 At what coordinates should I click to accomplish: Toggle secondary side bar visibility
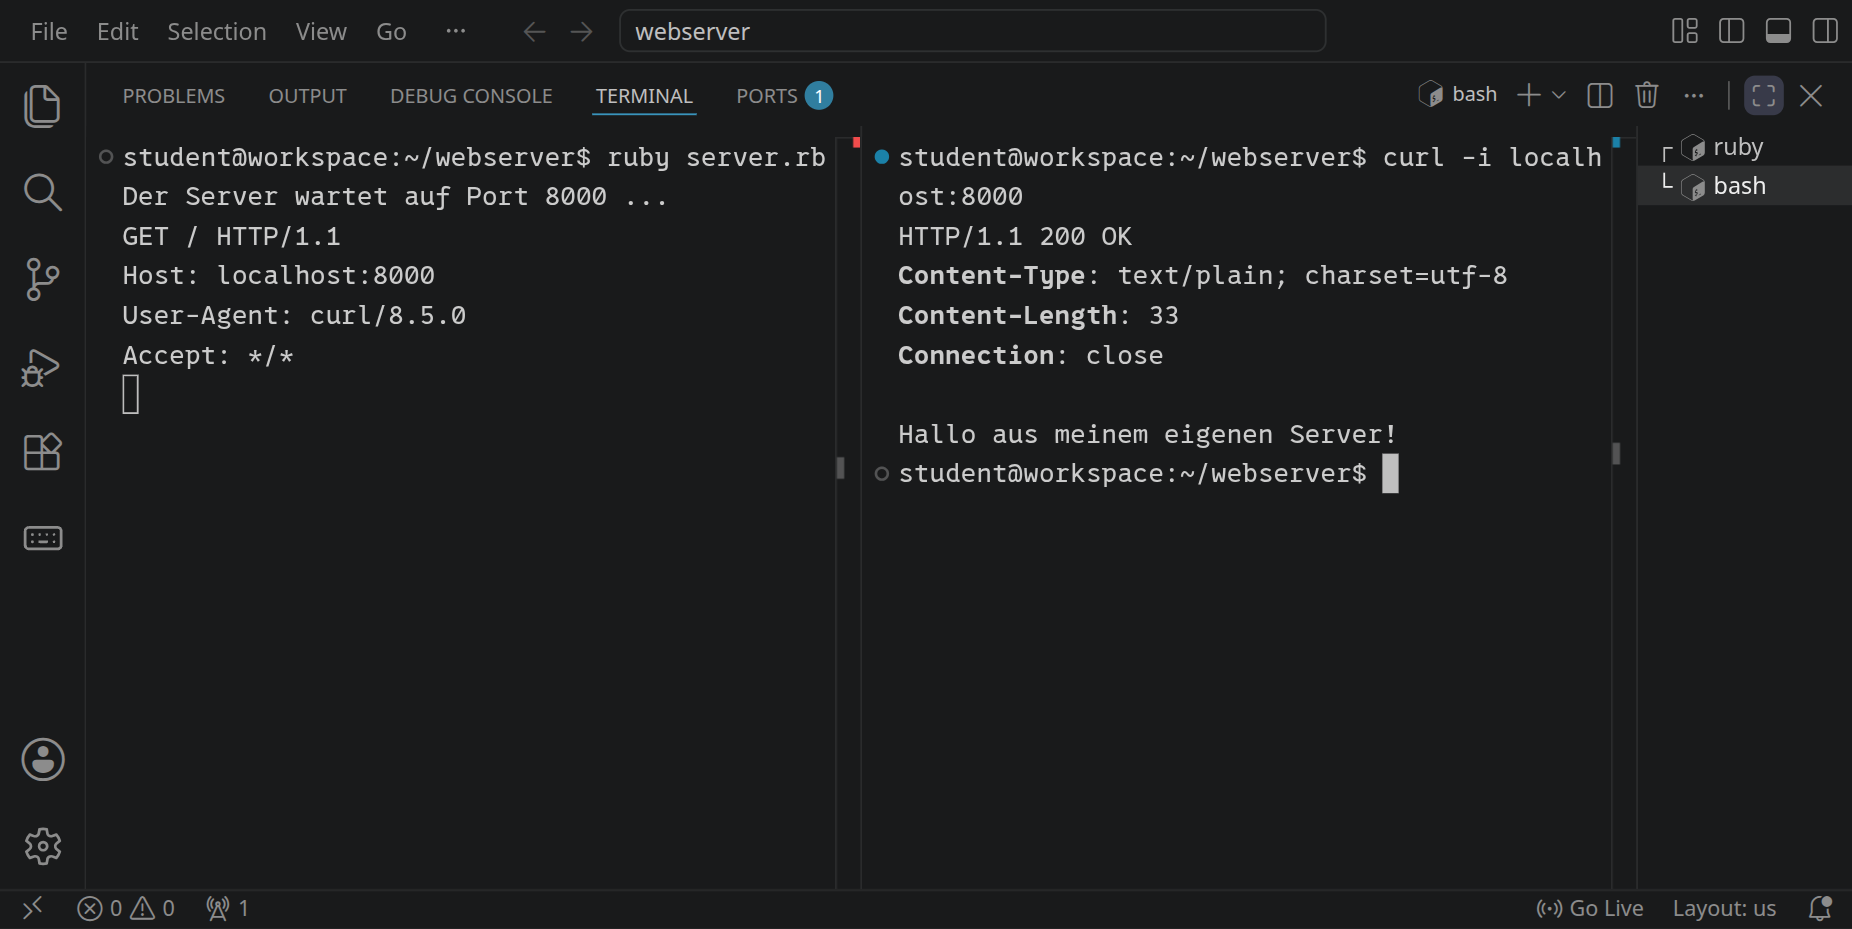[1825, 31]
